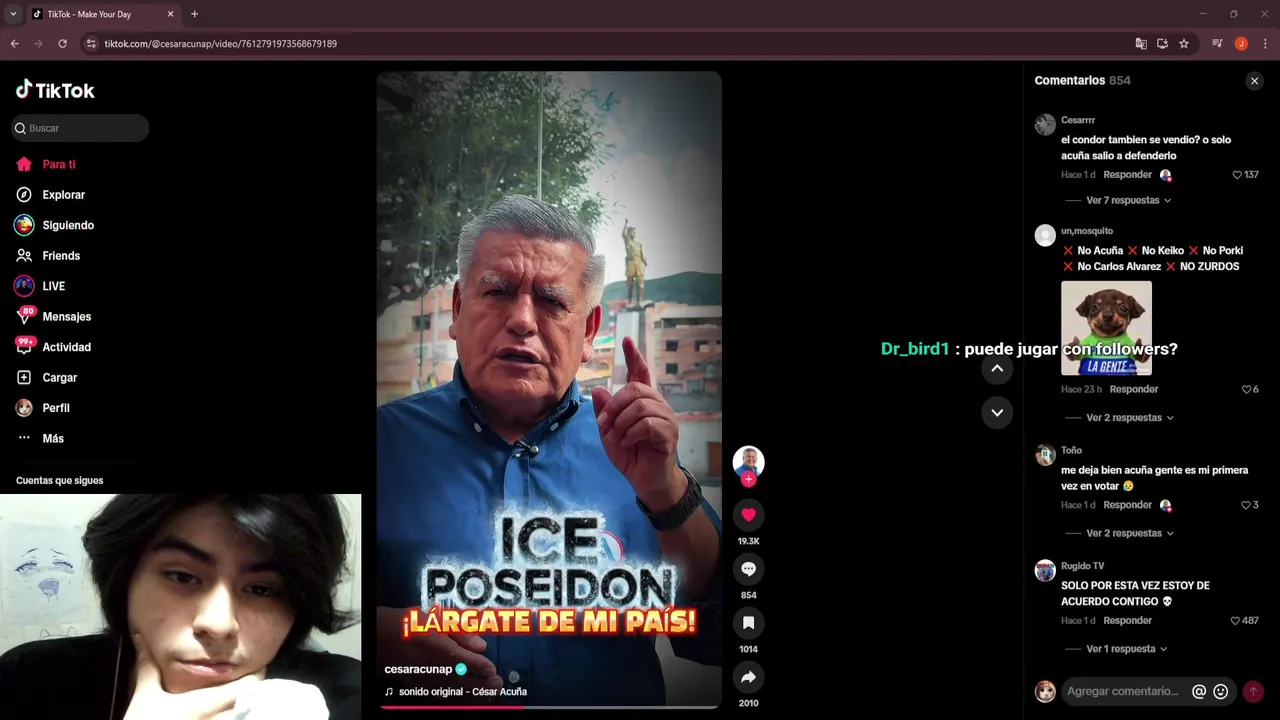Image resolution: width=1280 pixels, height=720 pixels.
Task: Open un.mosquito's profile name
Action: [x=1087, y=231]
